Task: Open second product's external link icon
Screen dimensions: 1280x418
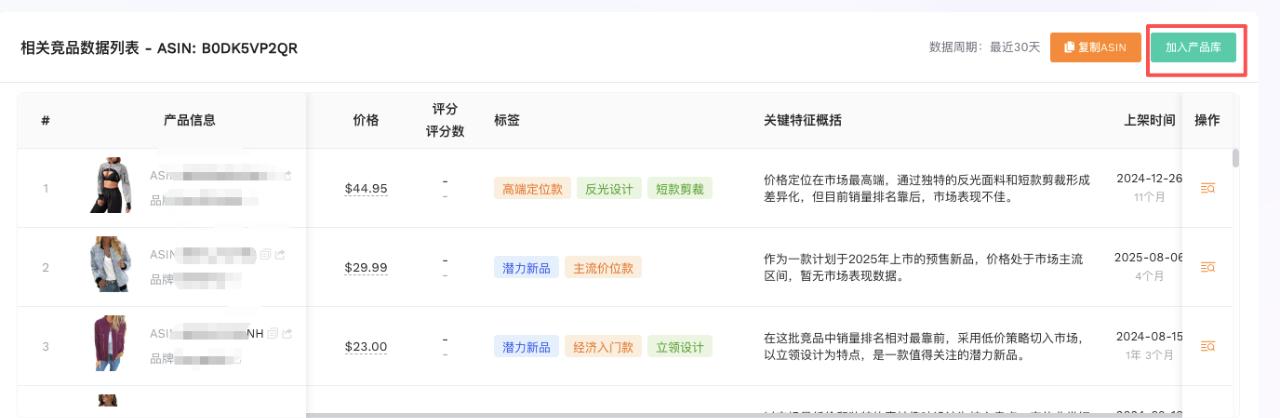Action: coord(278,254)
